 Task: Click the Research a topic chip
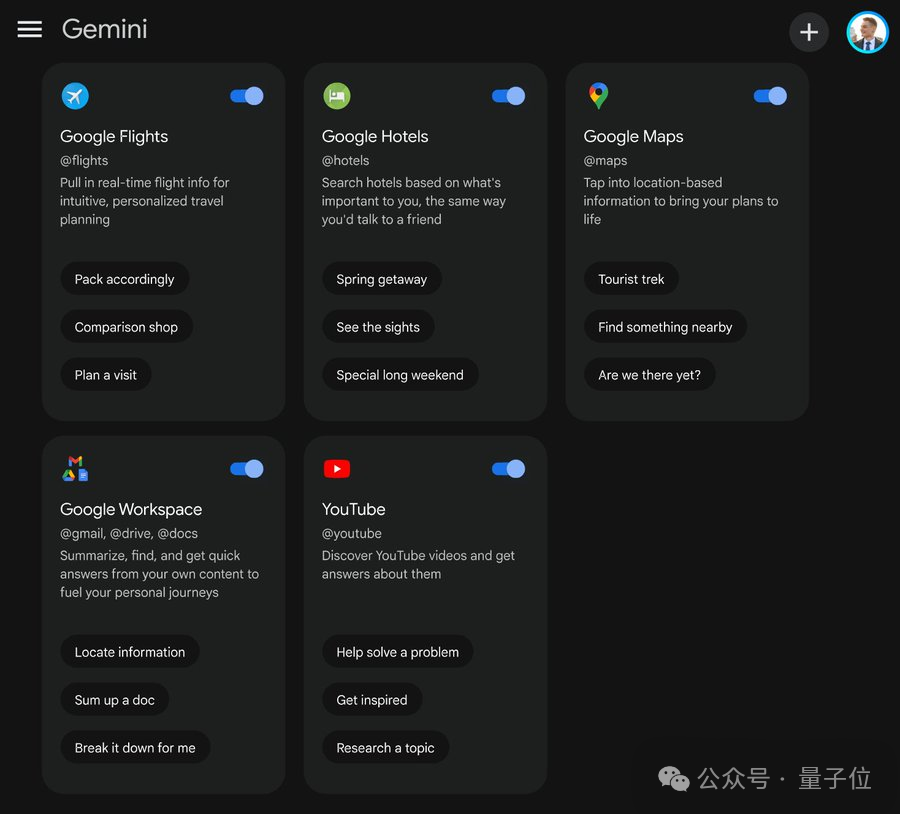(385, 747)
